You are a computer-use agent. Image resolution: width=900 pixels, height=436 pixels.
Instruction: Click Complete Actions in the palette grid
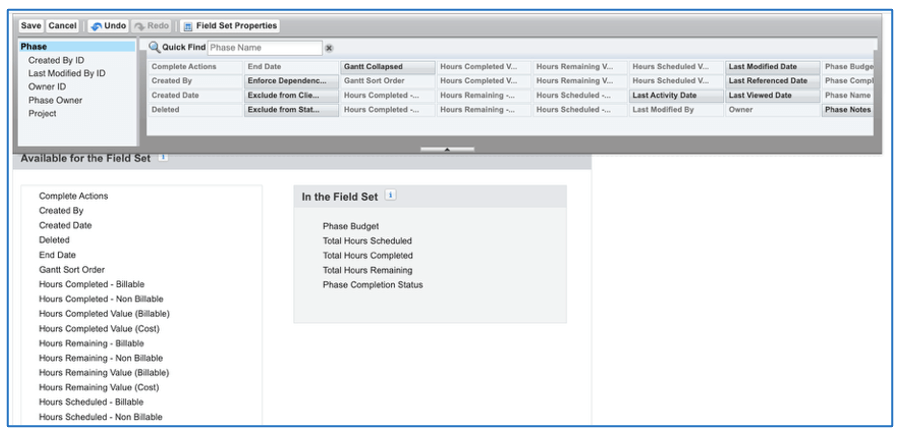195,67
